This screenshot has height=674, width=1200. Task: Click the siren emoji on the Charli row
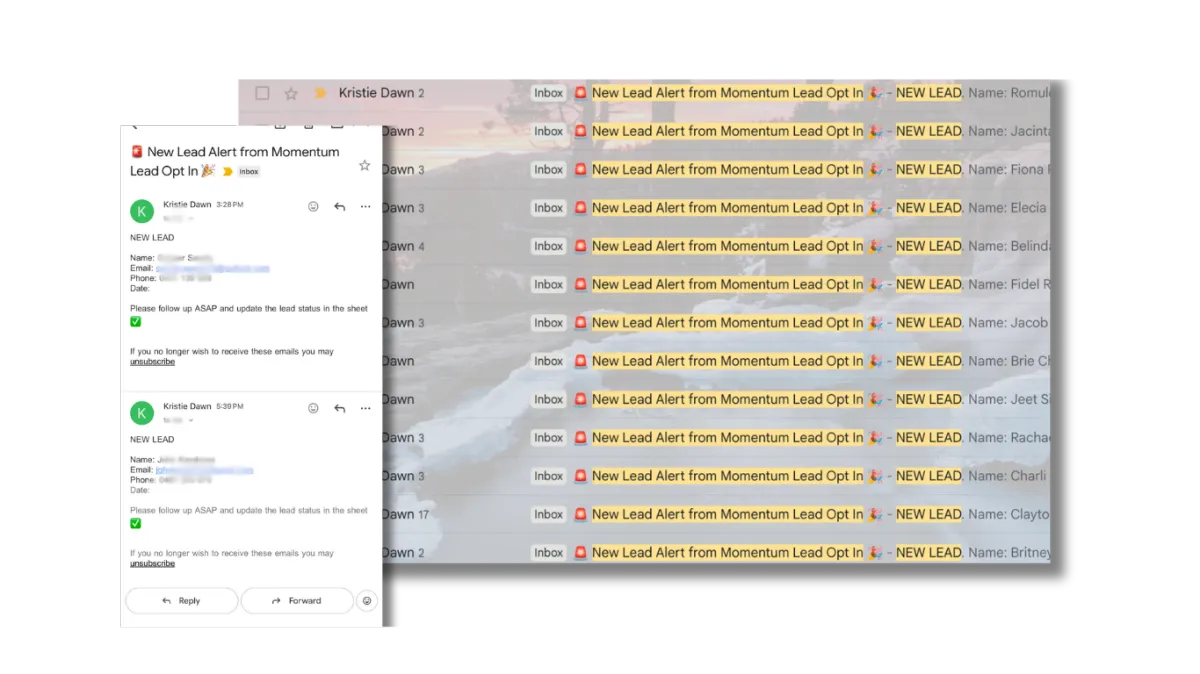pos(580,476)
